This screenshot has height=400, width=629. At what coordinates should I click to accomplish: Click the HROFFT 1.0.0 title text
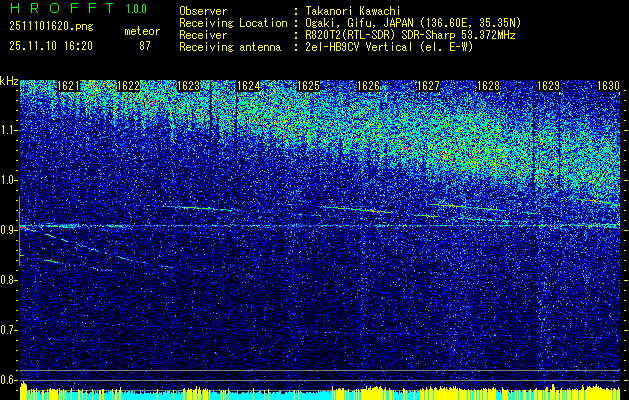coord(78,8)
